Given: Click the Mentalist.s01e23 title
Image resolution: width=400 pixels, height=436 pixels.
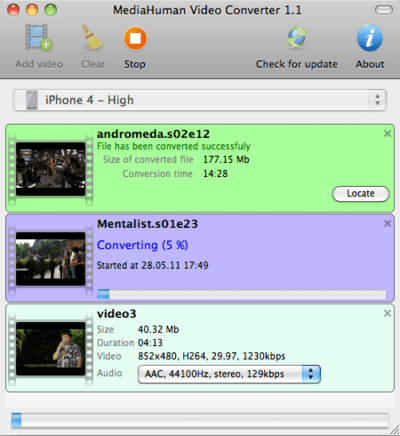Looking at the screenshot, I should (147, 224).
